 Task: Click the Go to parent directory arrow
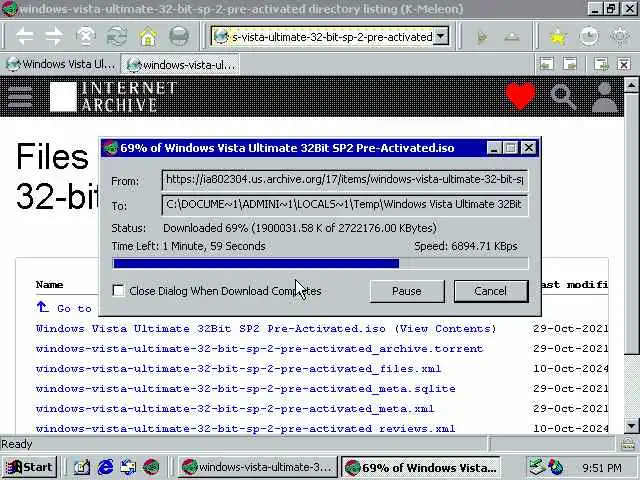coord(42,307)
